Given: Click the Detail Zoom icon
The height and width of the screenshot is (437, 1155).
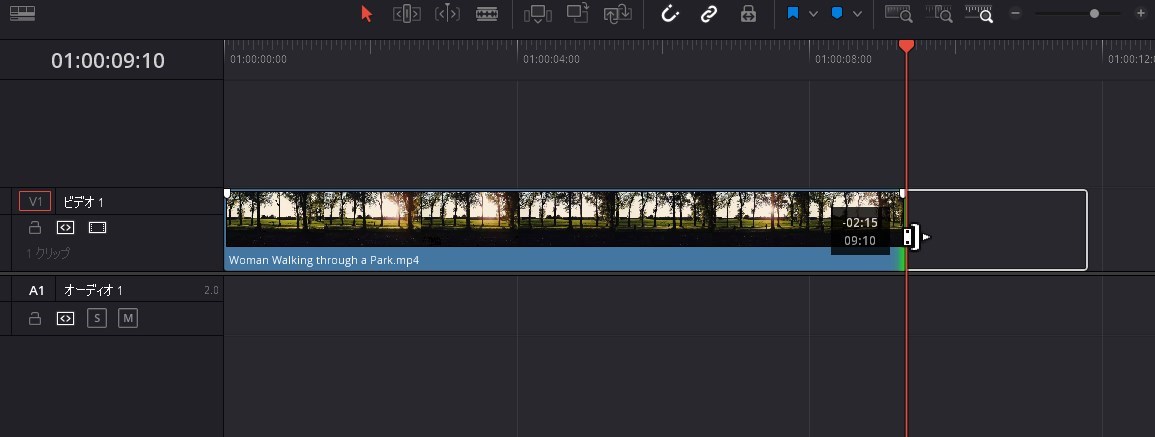Looking at the screenshot, I should click(x=939, y=13).
